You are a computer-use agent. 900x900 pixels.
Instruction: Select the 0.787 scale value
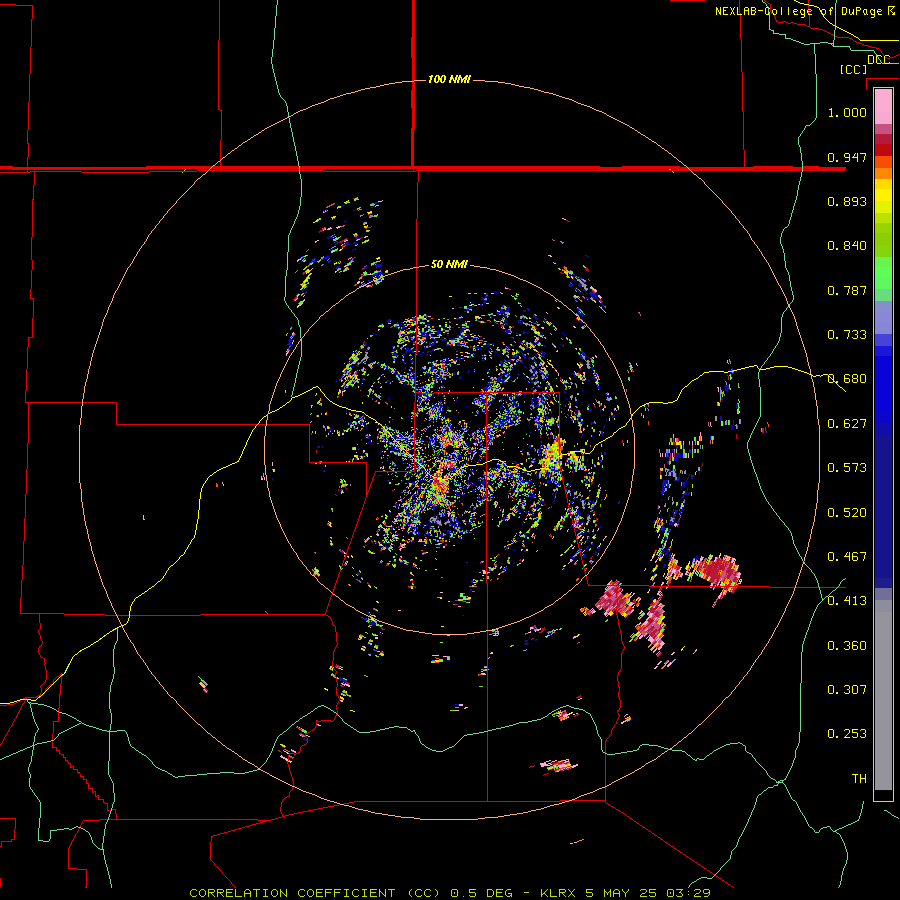847,290
